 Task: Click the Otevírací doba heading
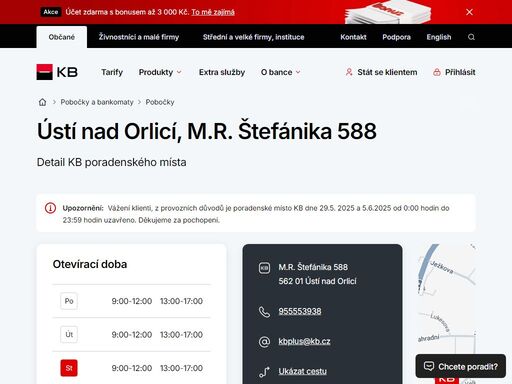[90, 264]
